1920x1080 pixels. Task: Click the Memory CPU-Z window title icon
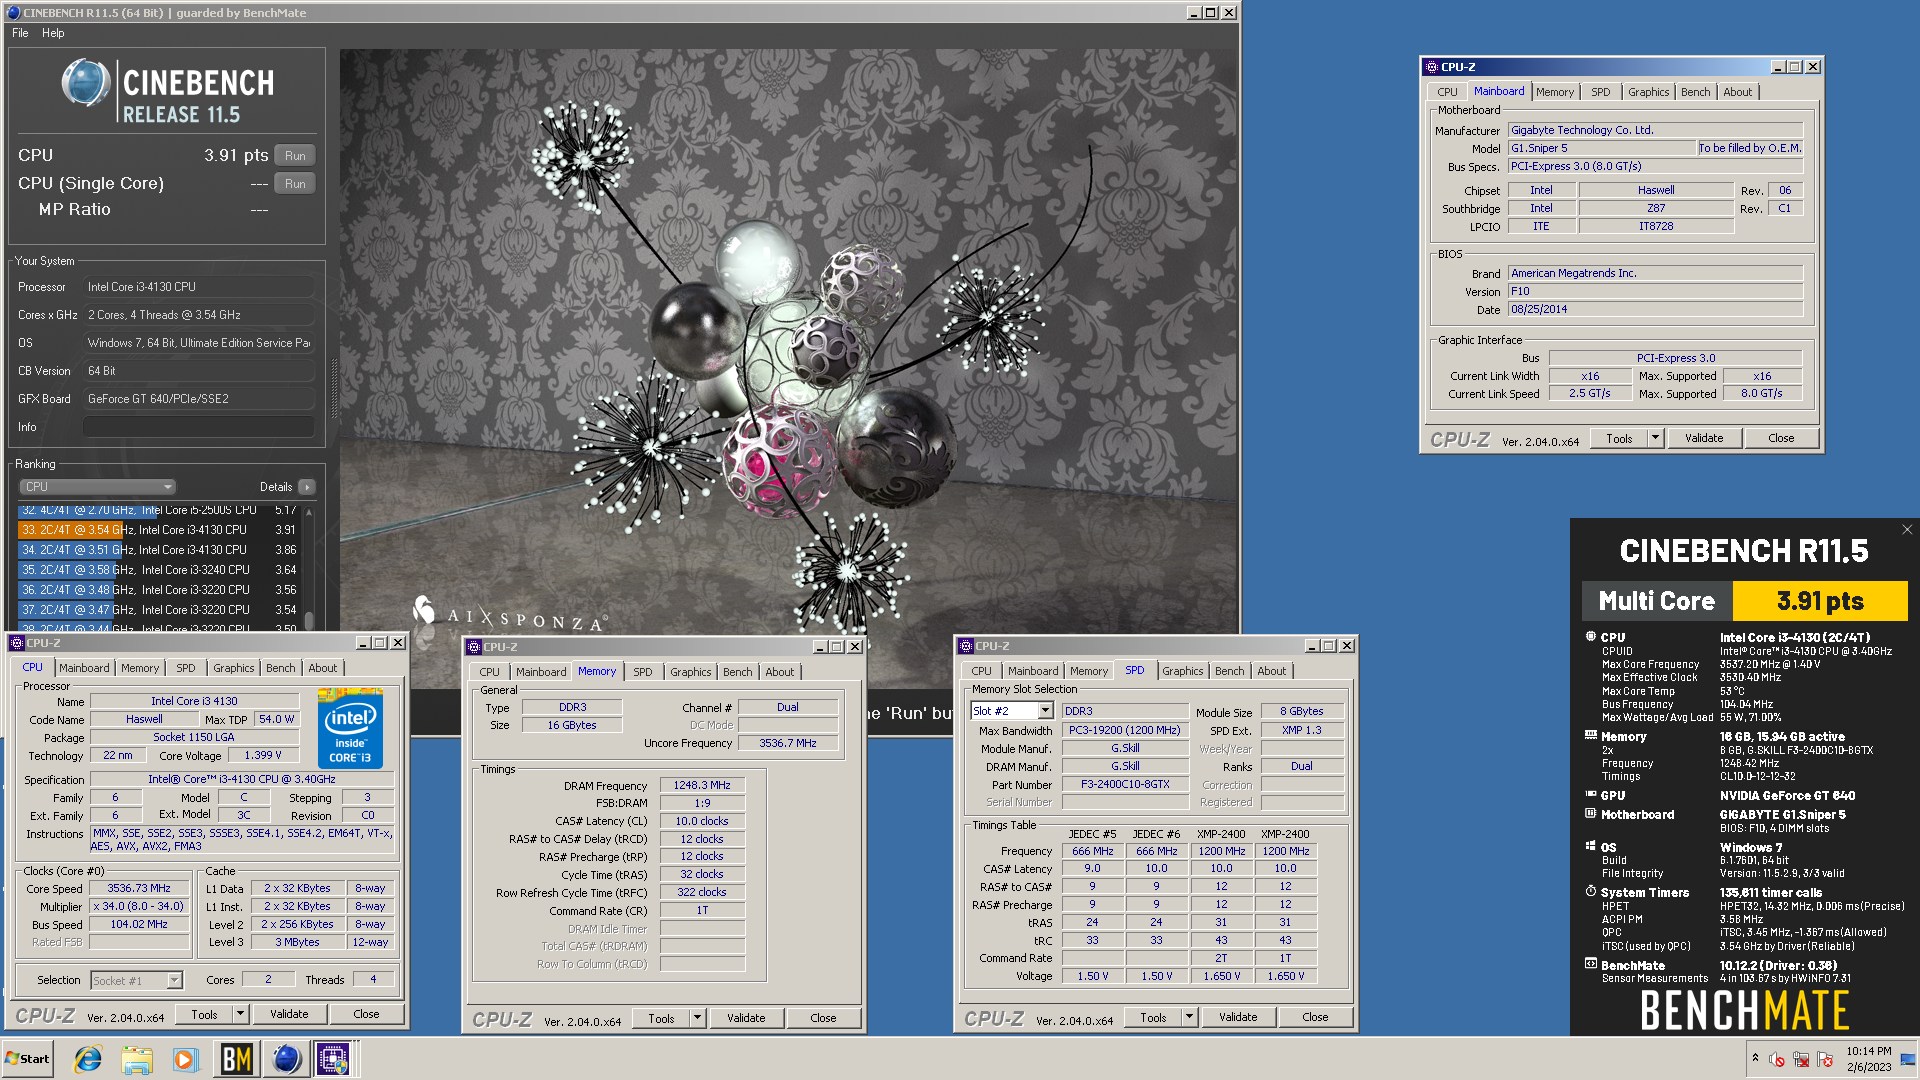475,647
